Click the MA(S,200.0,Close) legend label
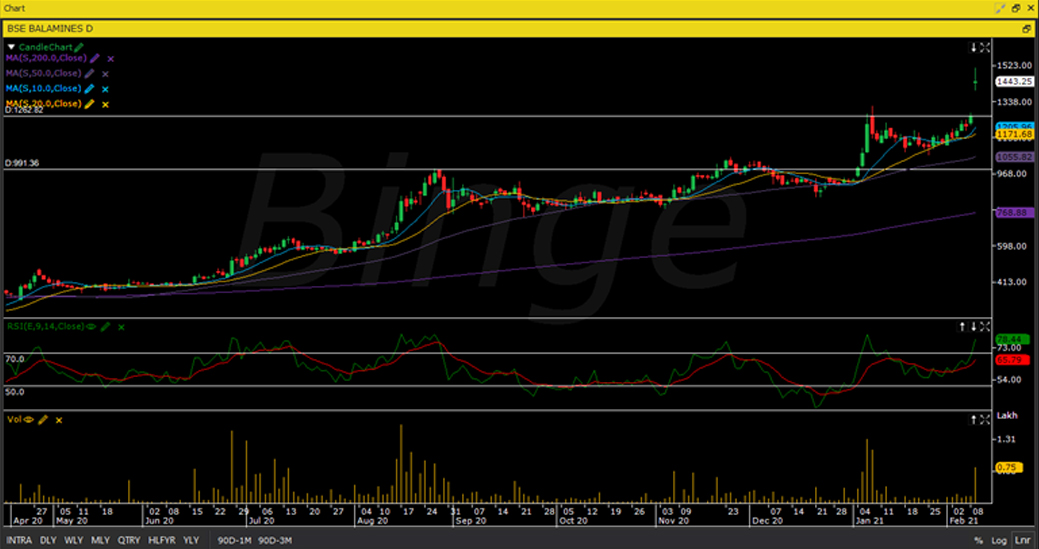The height and width of the screenshot is (549, 1039). pyautogui.click(x=46, y=58)
